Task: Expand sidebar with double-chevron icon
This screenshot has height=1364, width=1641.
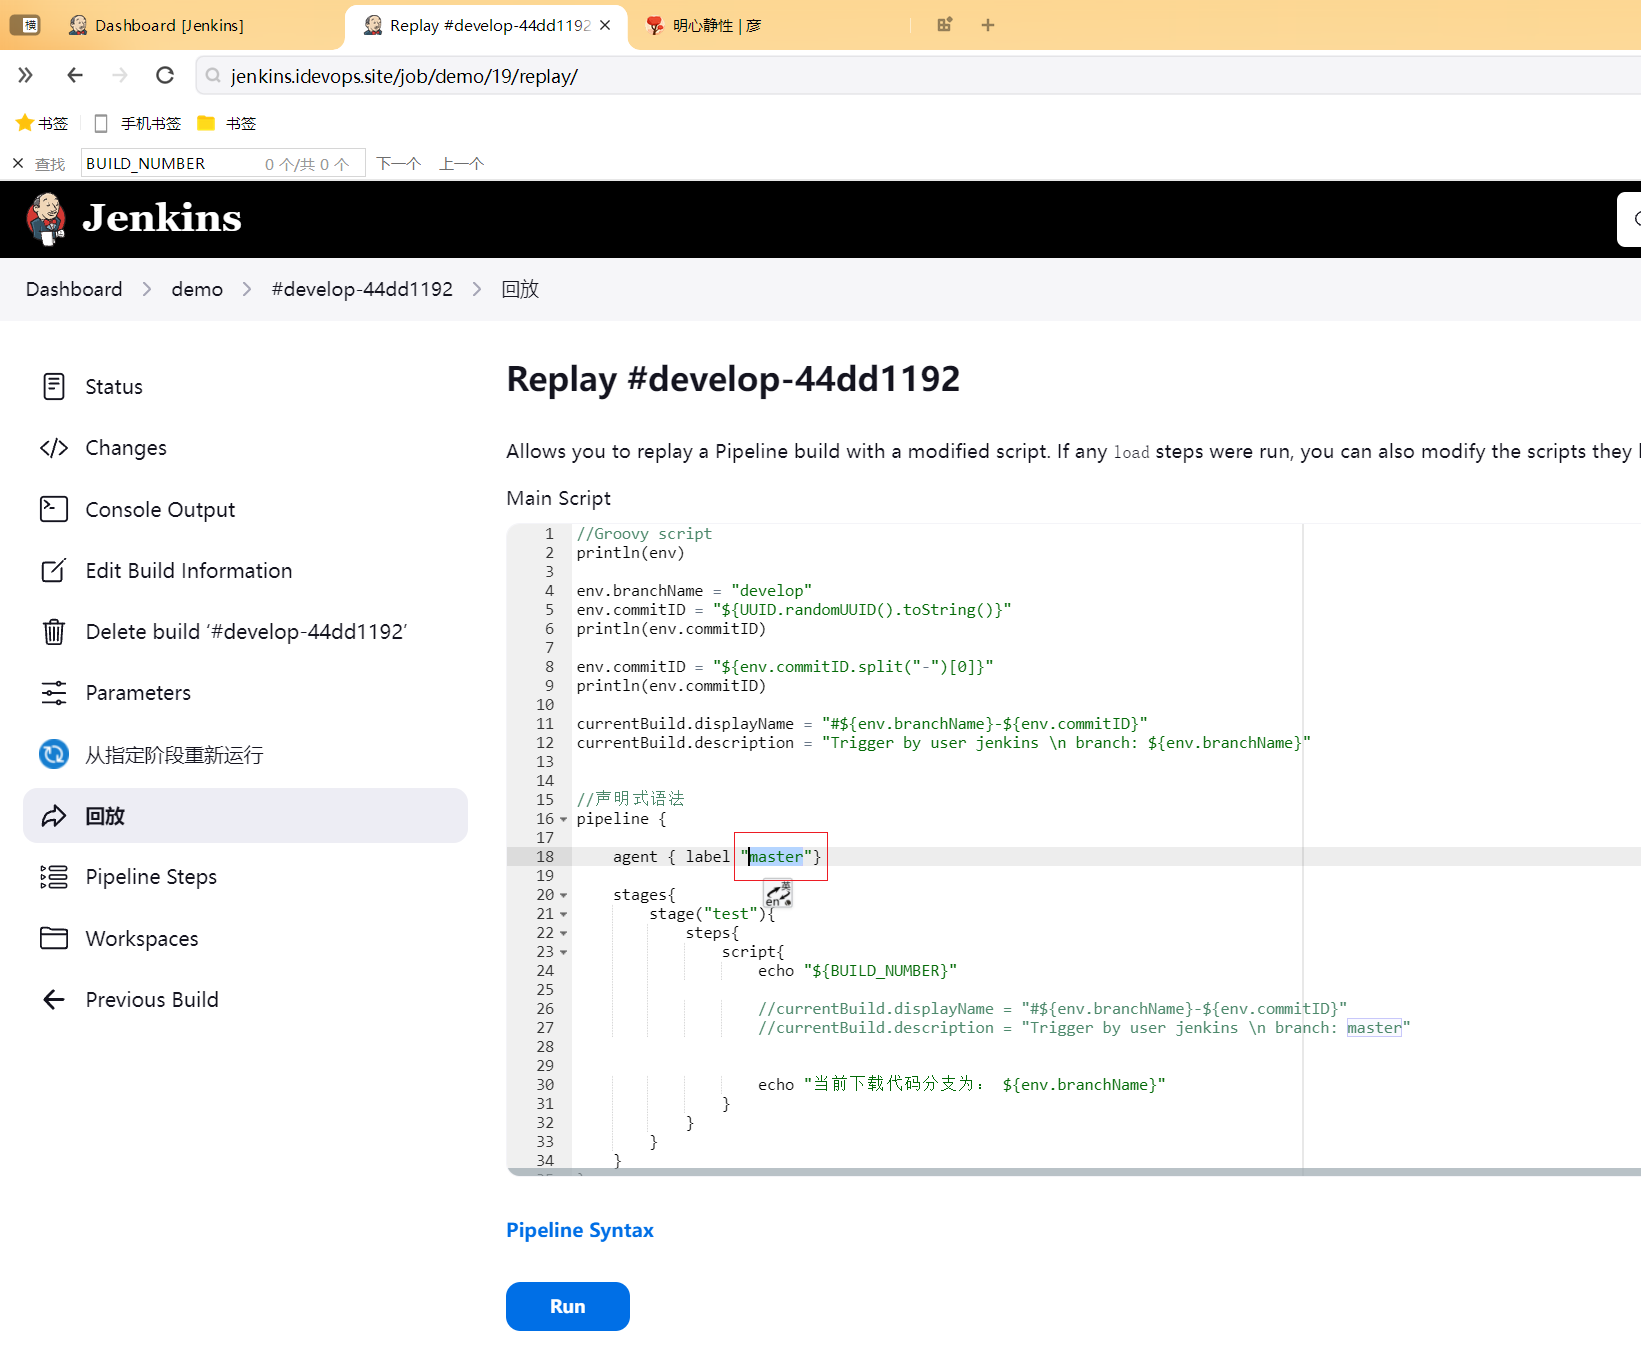Action: click(26, 75)
